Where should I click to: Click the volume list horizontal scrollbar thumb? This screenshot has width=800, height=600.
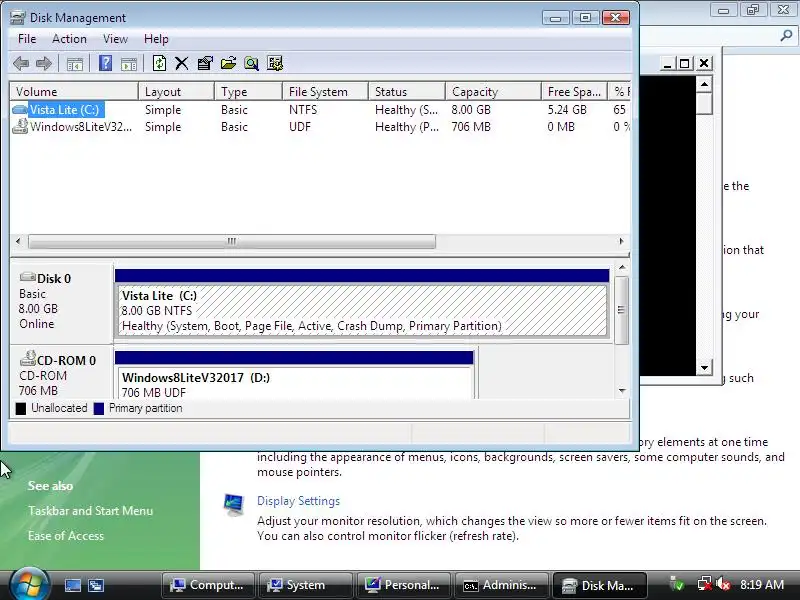232,241
